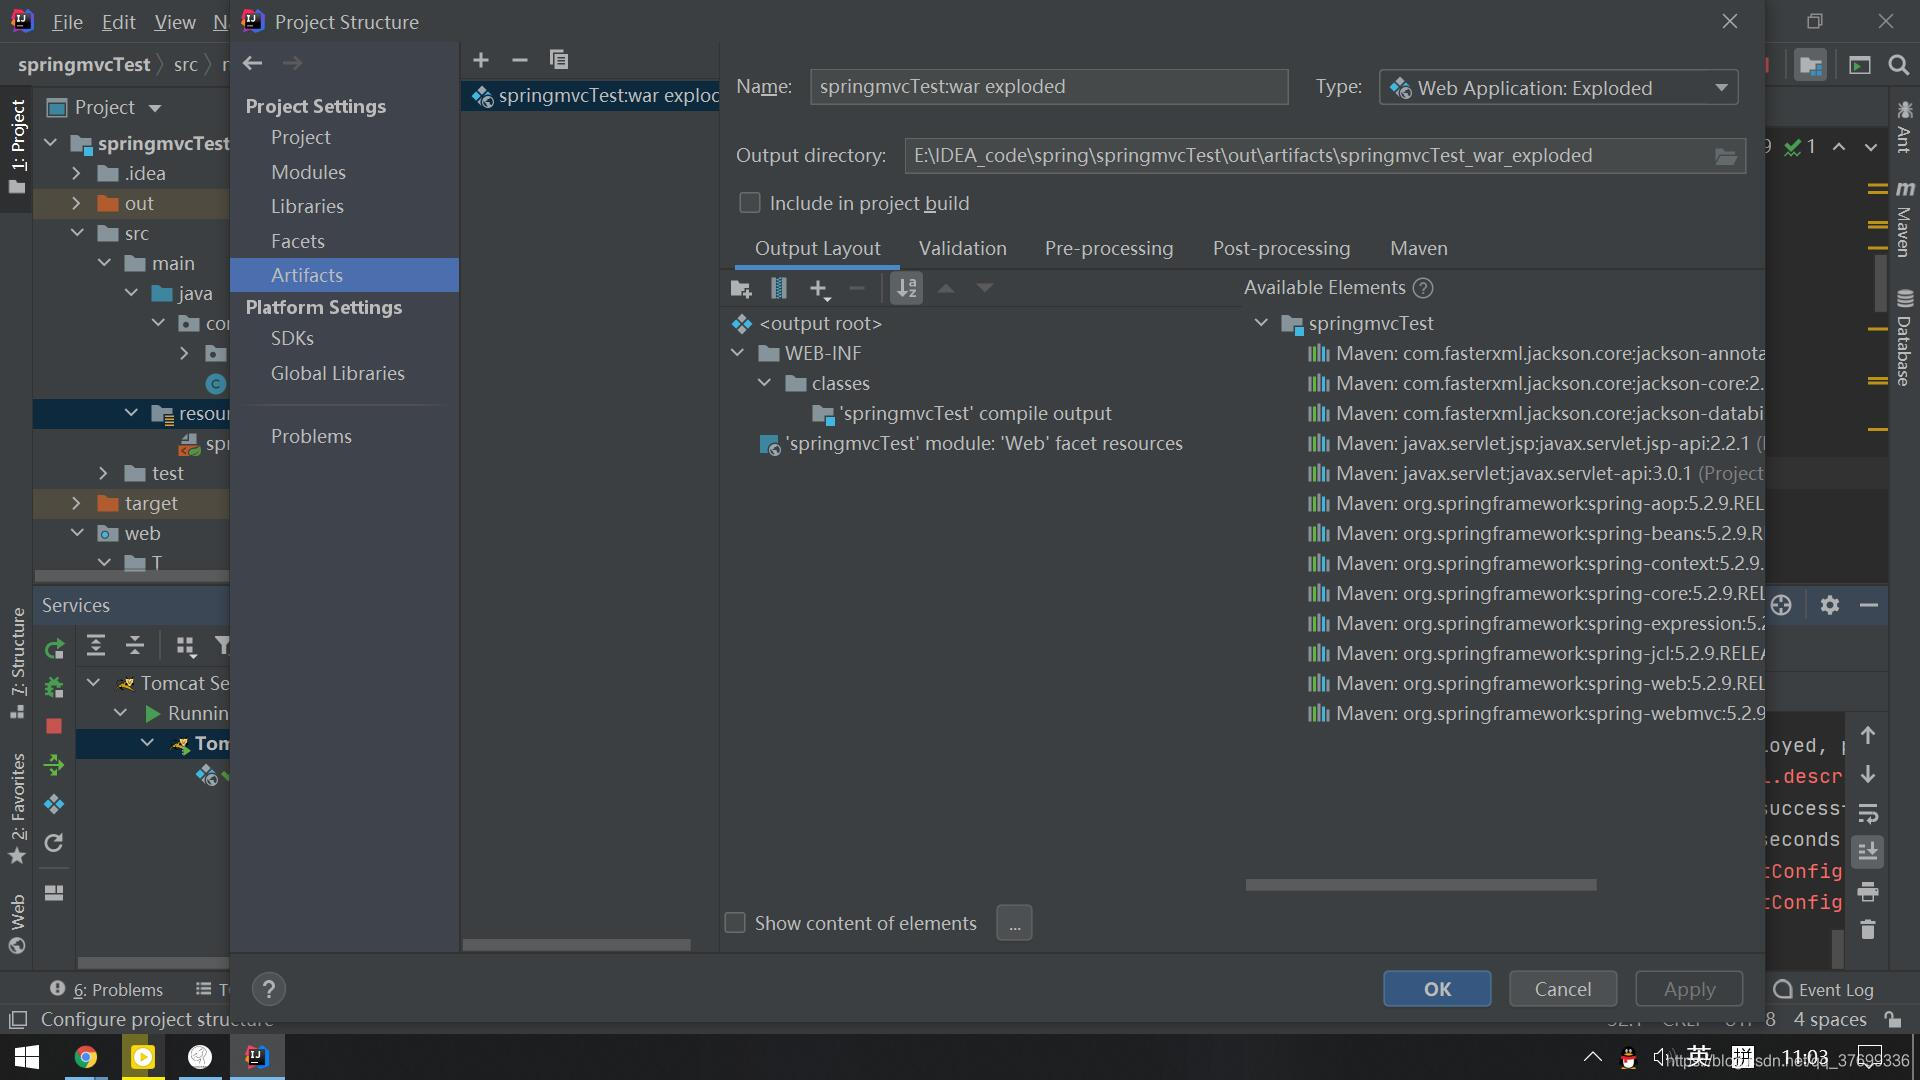Select Artifacts under Project Settings menu
This screenshot has width=1920, height=1080.
(x=306, y=274)
